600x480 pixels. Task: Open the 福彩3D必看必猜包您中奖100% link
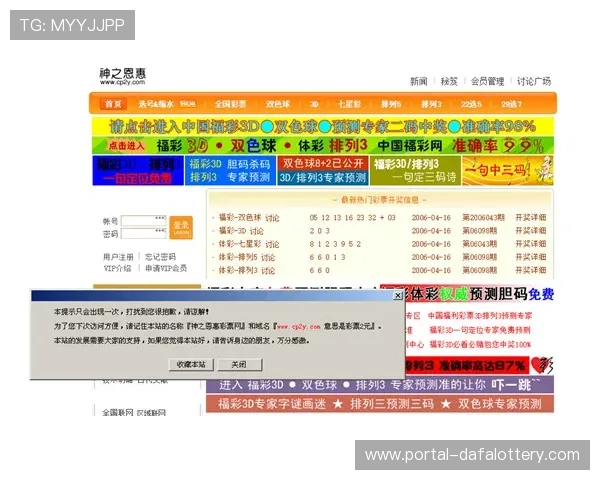(x=480, y=344)
